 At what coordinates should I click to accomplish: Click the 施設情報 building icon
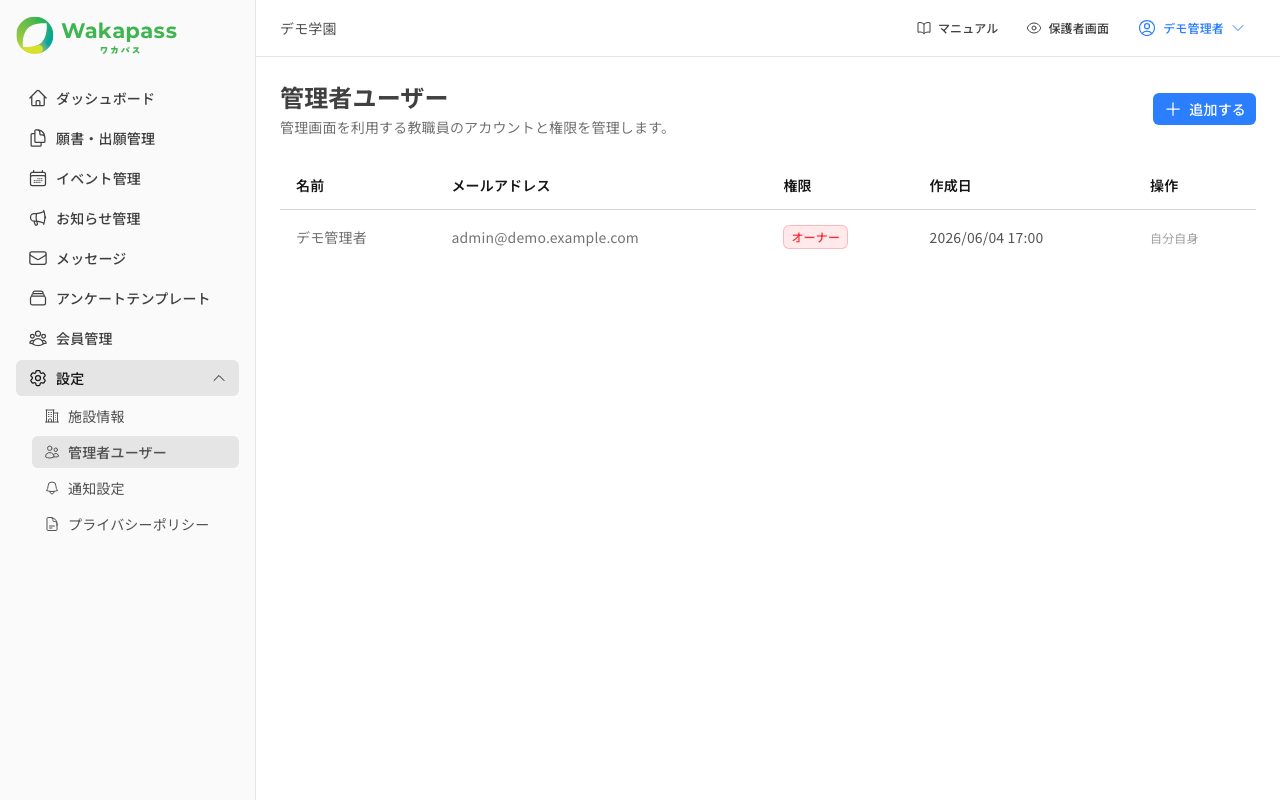(x=52, y=416)
